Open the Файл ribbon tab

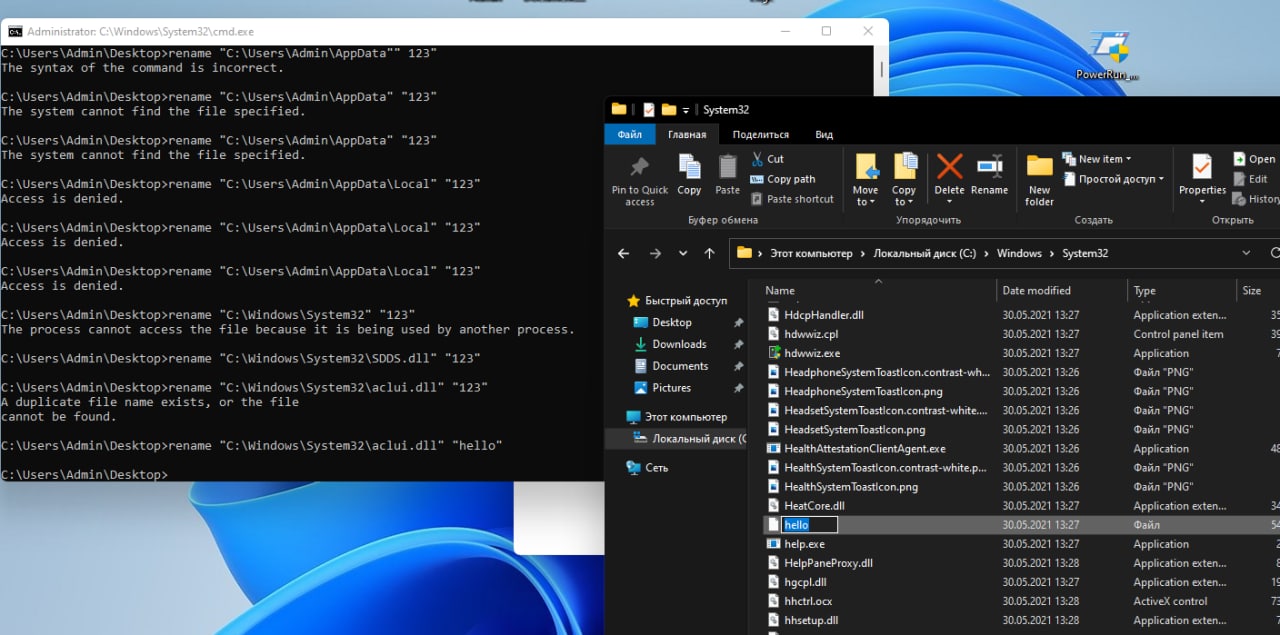[630, 134]
